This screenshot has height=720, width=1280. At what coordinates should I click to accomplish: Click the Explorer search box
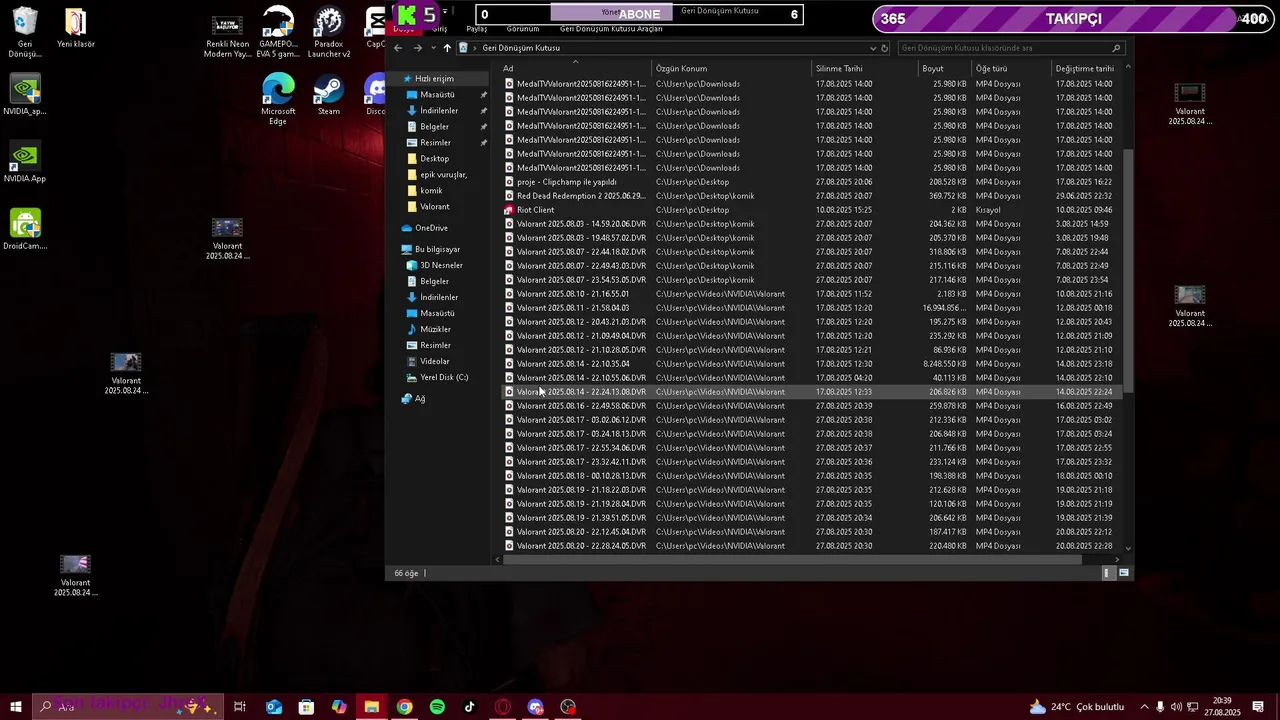(1010, 48)
